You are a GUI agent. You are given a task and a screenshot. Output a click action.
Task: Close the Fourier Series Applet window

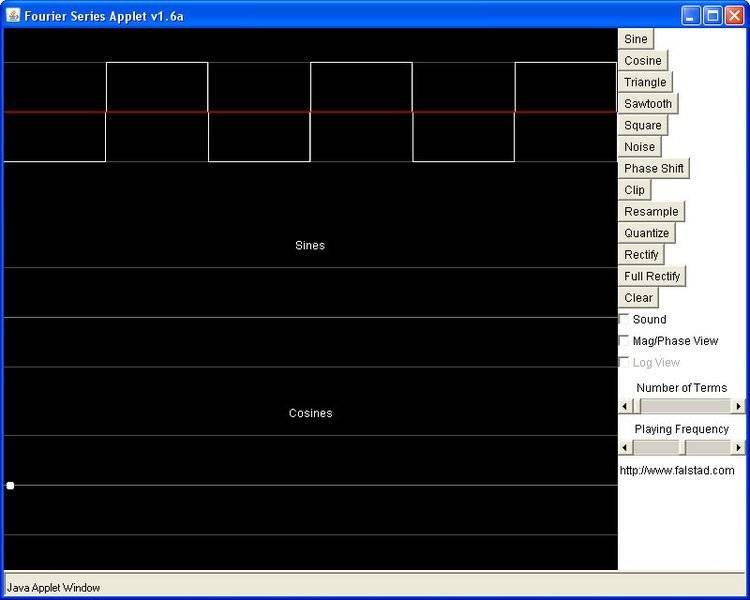click(x=734, y=16)
